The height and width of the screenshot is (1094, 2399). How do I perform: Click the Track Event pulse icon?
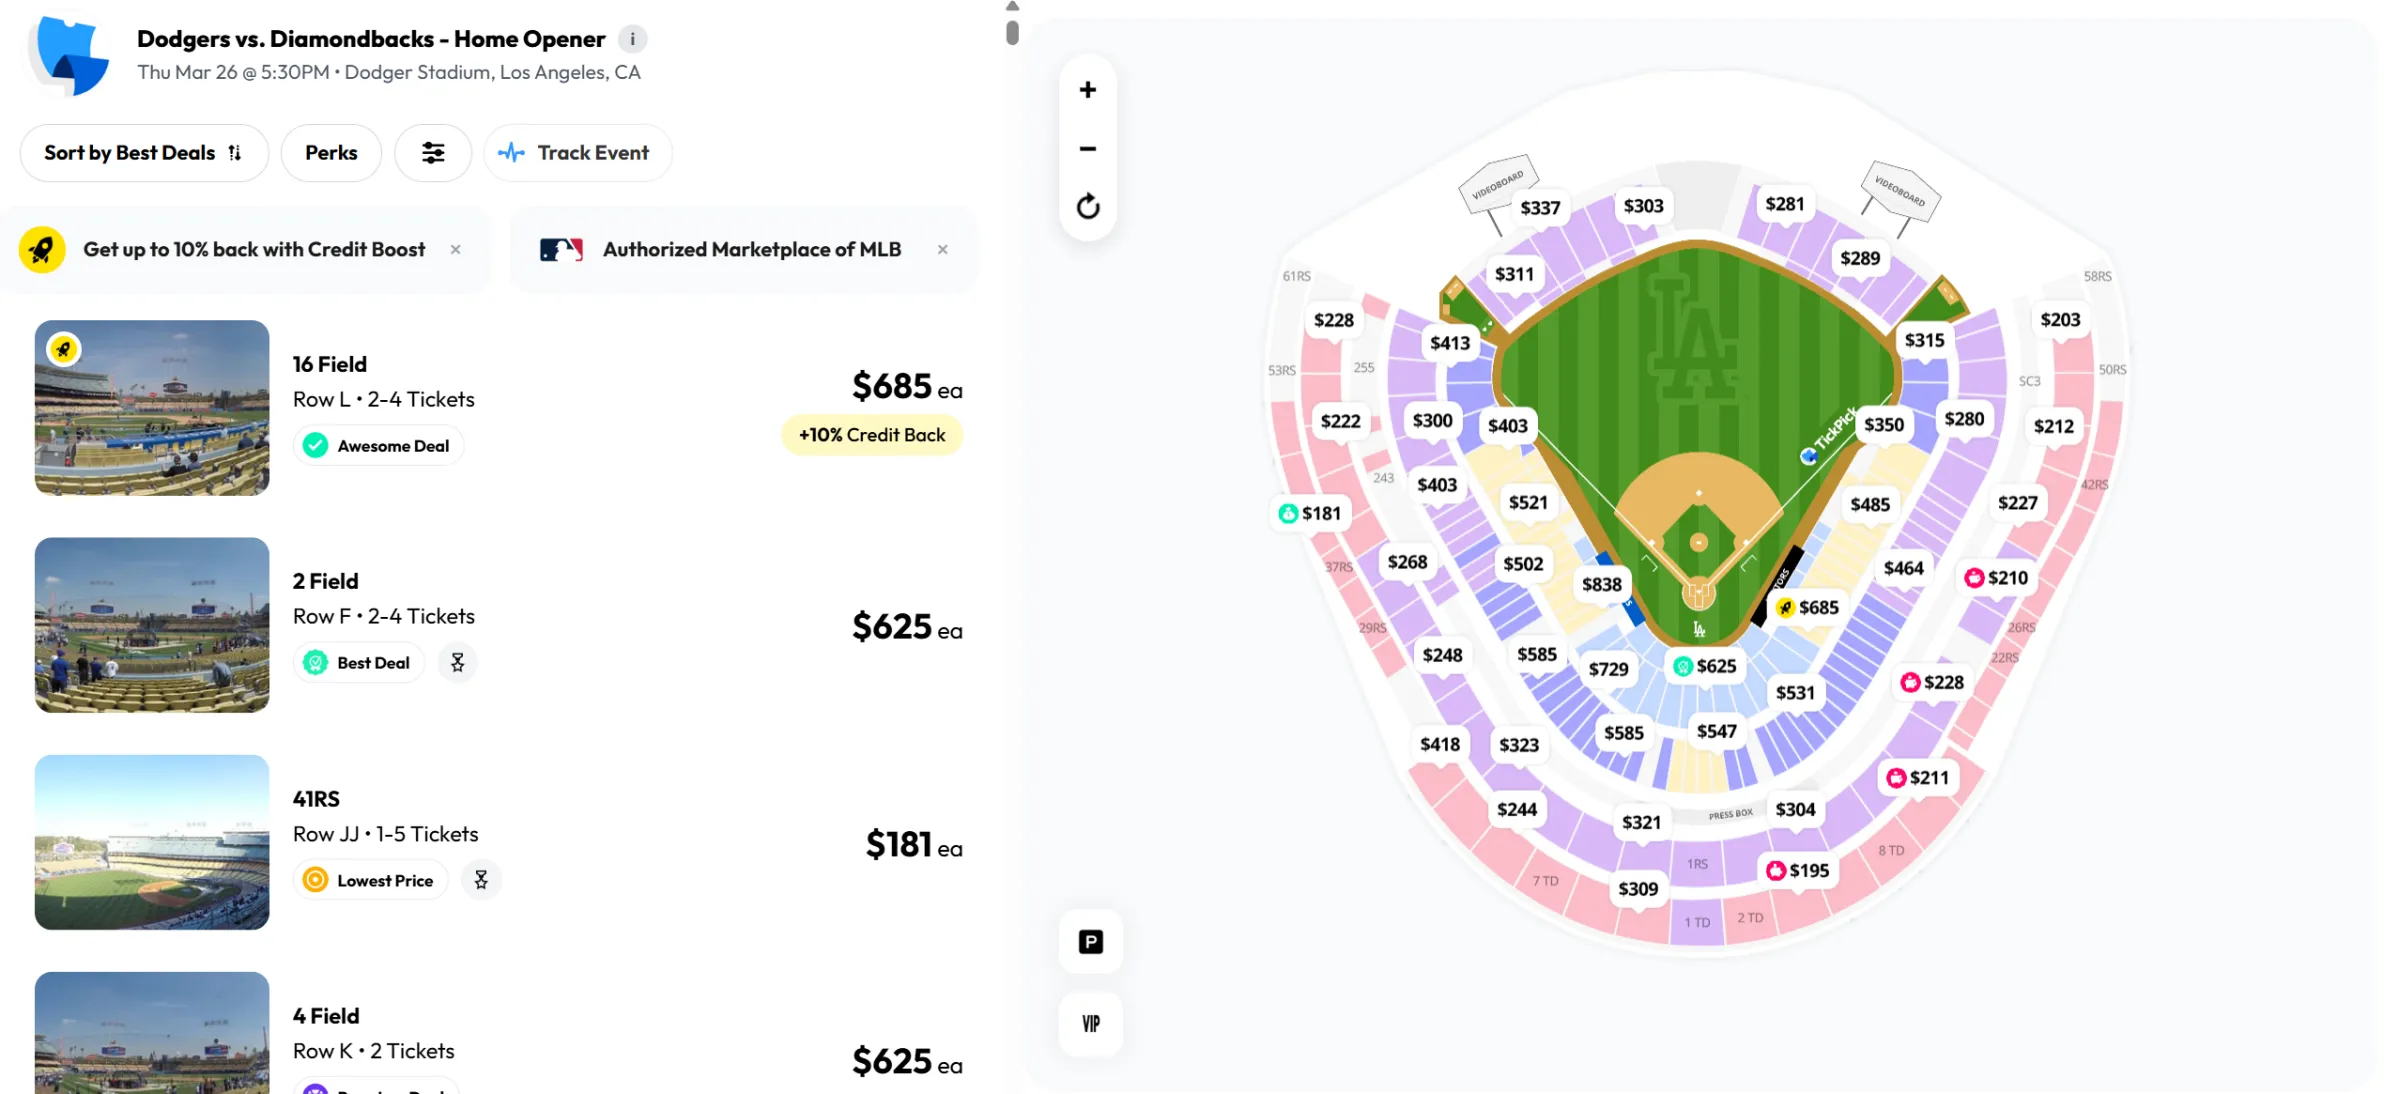coord(512,152)
